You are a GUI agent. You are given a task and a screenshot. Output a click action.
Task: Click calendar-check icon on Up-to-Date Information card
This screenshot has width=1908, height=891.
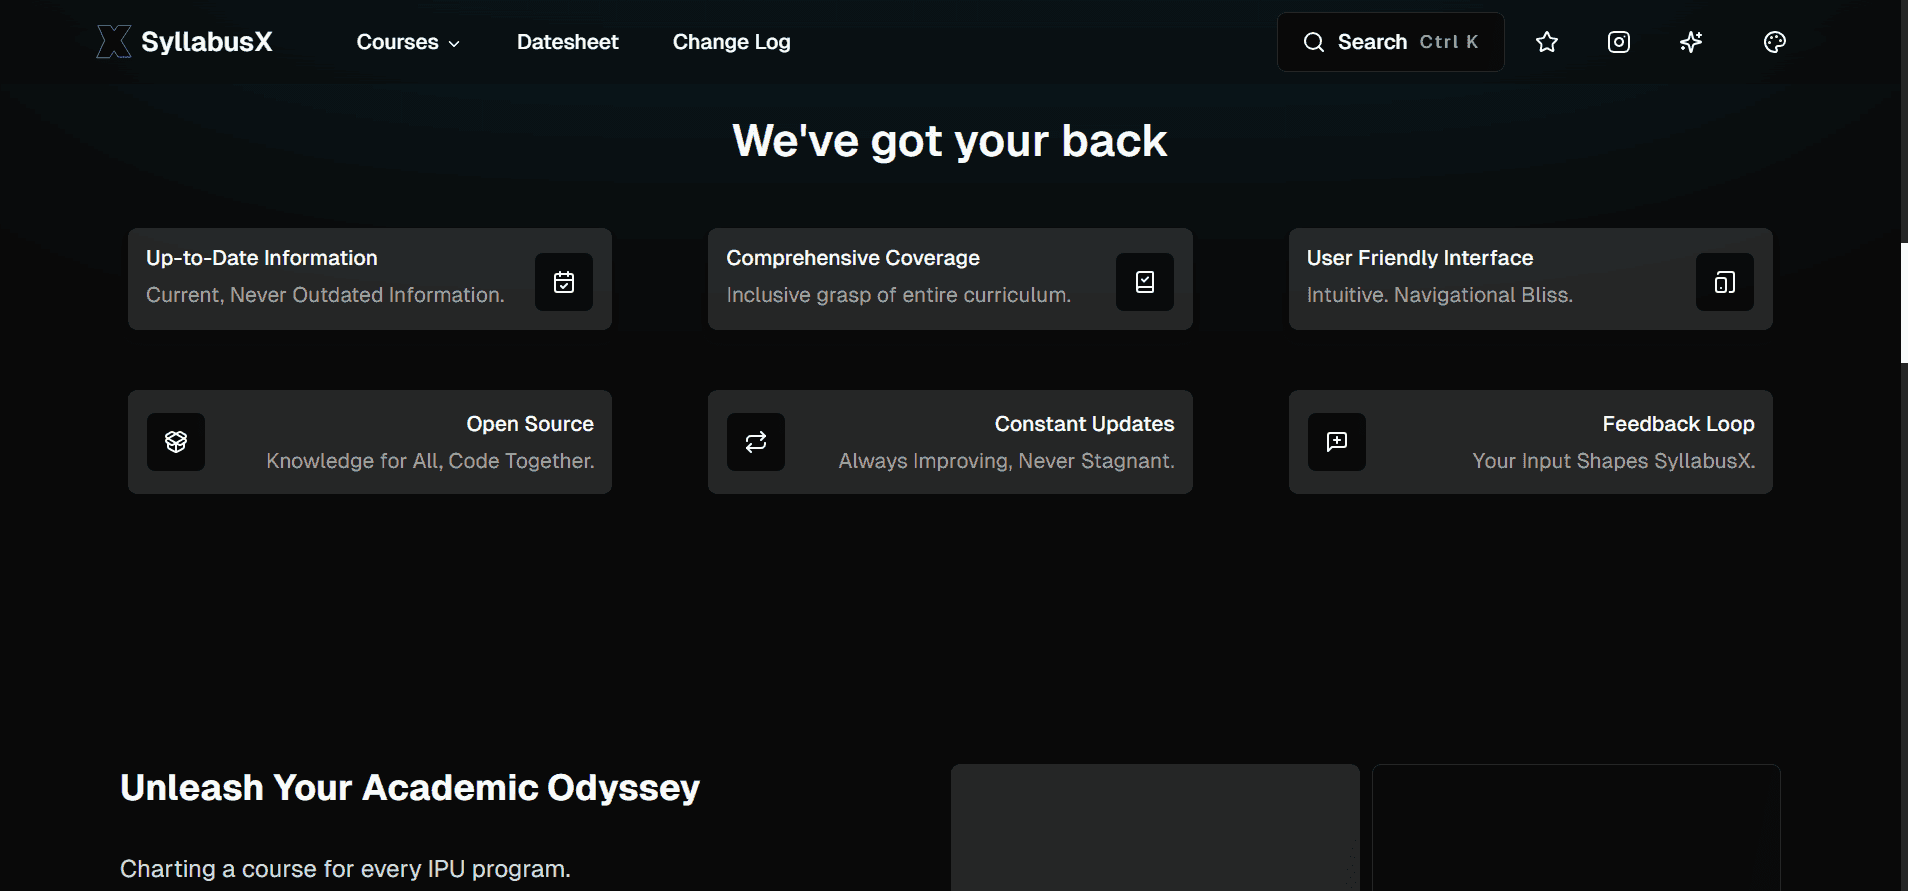[x=564, y=282]
